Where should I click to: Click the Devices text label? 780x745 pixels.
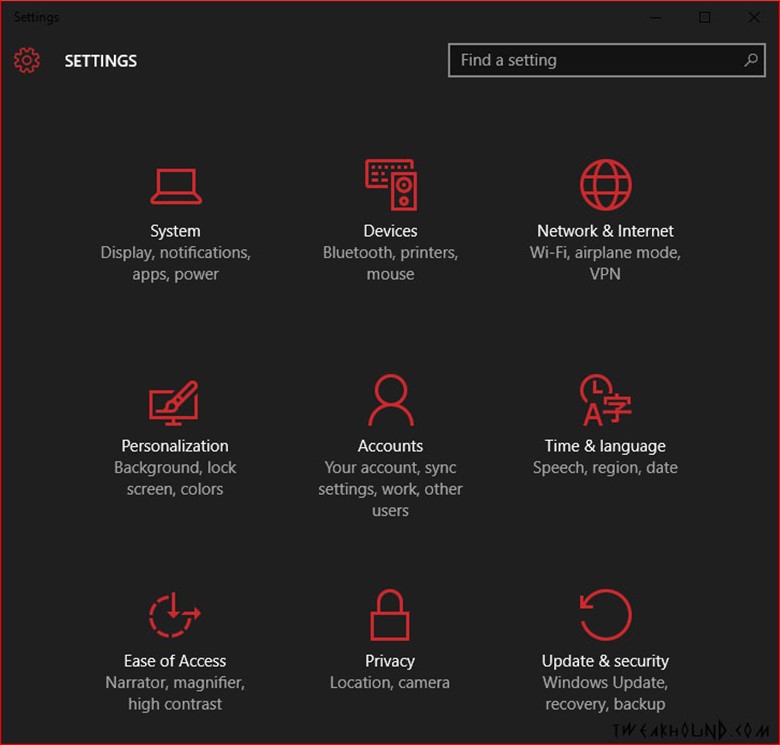point(390,231)
